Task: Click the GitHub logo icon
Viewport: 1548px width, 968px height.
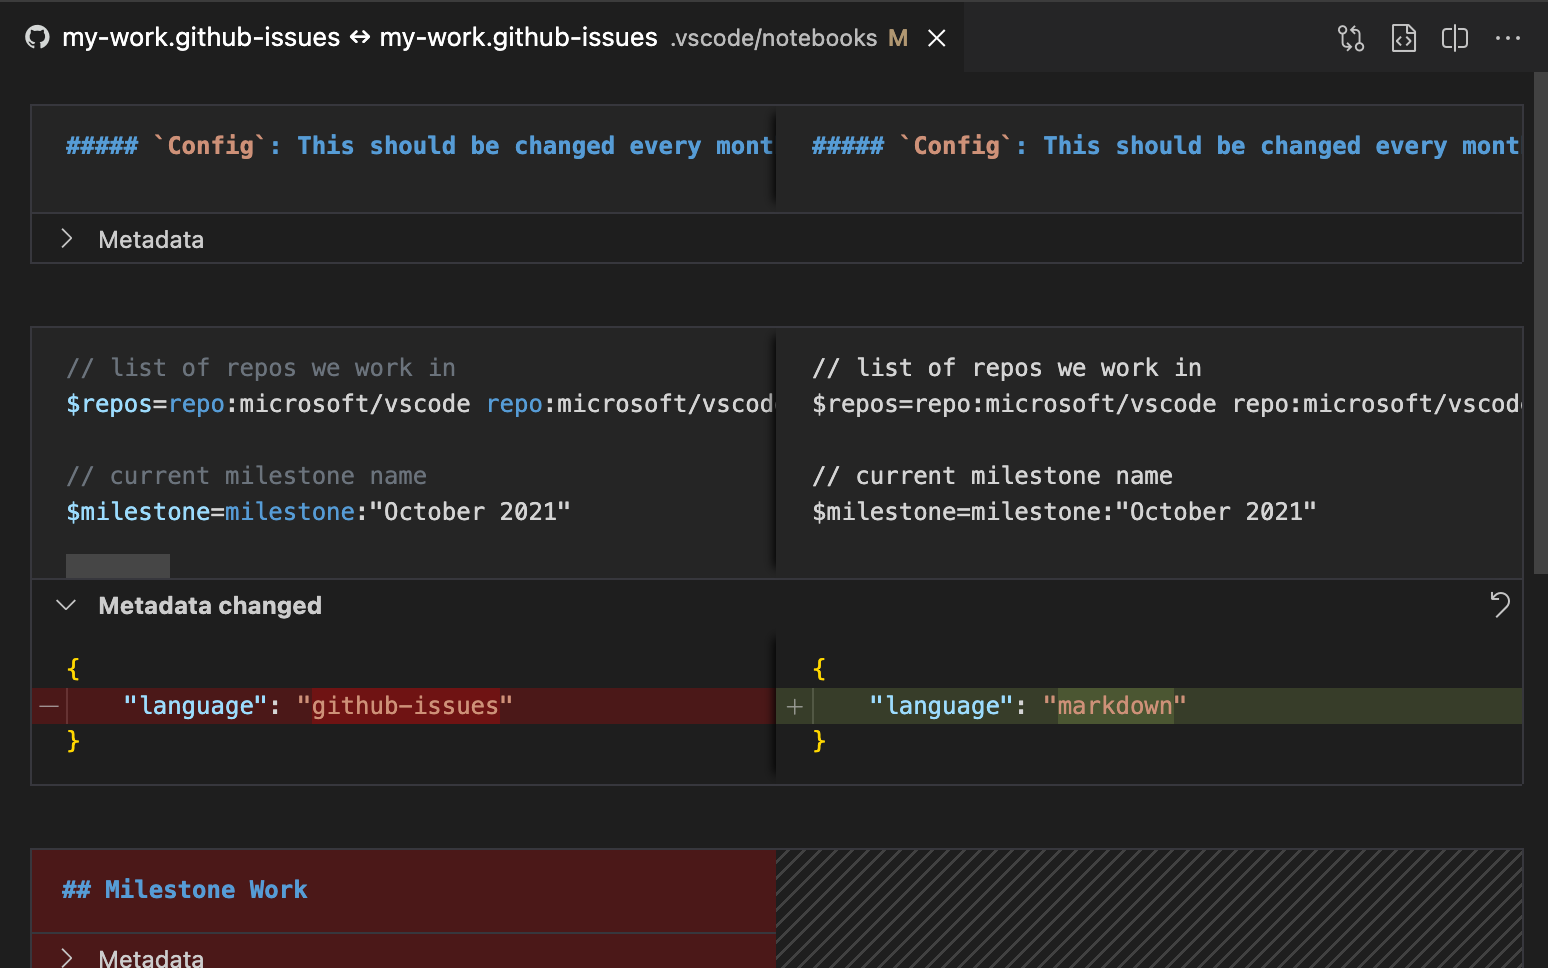Action: pyautogui.click(x=37, y=37)
